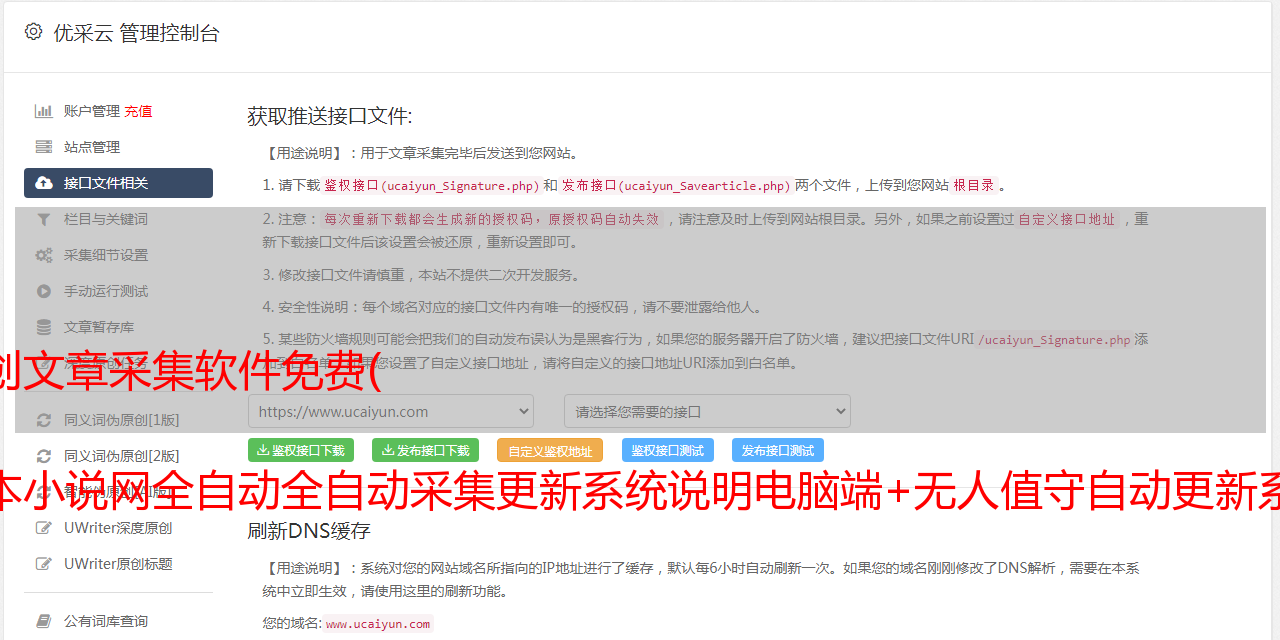Select the 接口文件相关 menu item
The image size is (1280, 640).
click(118, 183)
